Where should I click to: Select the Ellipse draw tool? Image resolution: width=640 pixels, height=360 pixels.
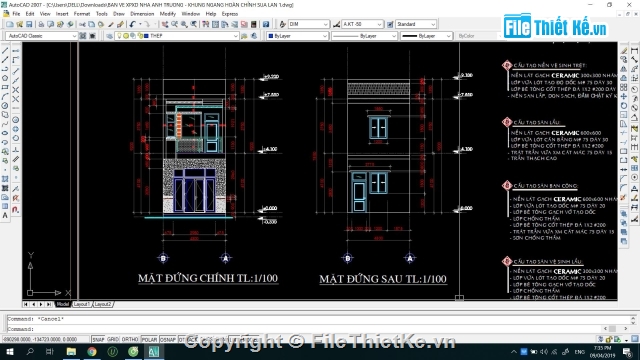click(5, 133)
